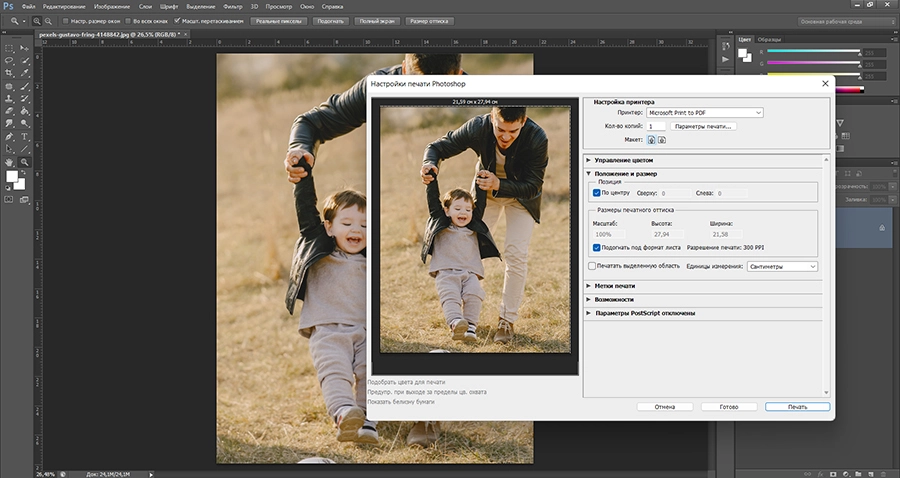
Task: Choose landscape layout orientation icon
Action: (662, 140)
